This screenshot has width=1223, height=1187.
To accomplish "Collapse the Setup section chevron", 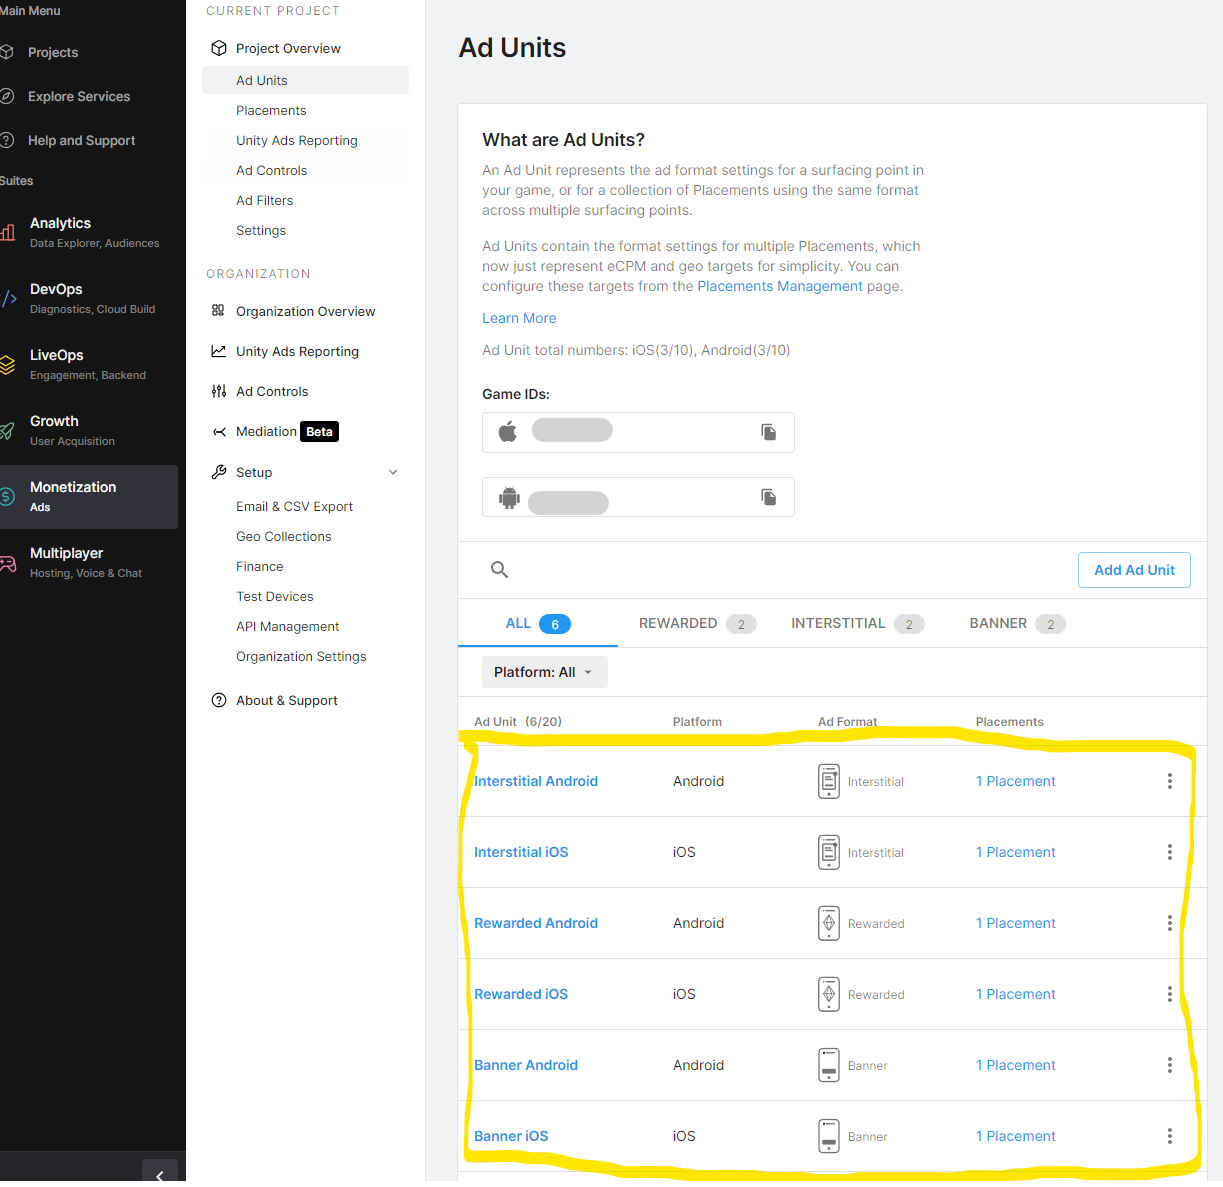I will pyautogui.click(x=393, y=472).
